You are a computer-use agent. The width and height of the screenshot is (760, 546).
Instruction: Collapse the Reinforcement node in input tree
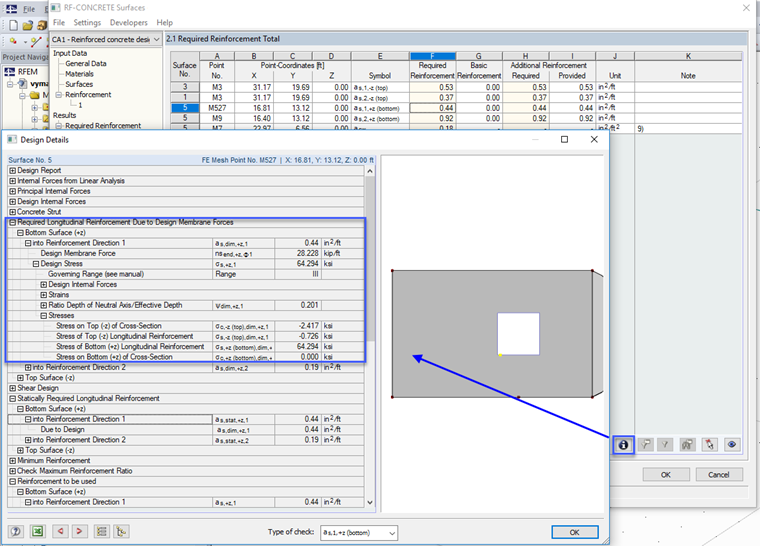pos(59,95)
